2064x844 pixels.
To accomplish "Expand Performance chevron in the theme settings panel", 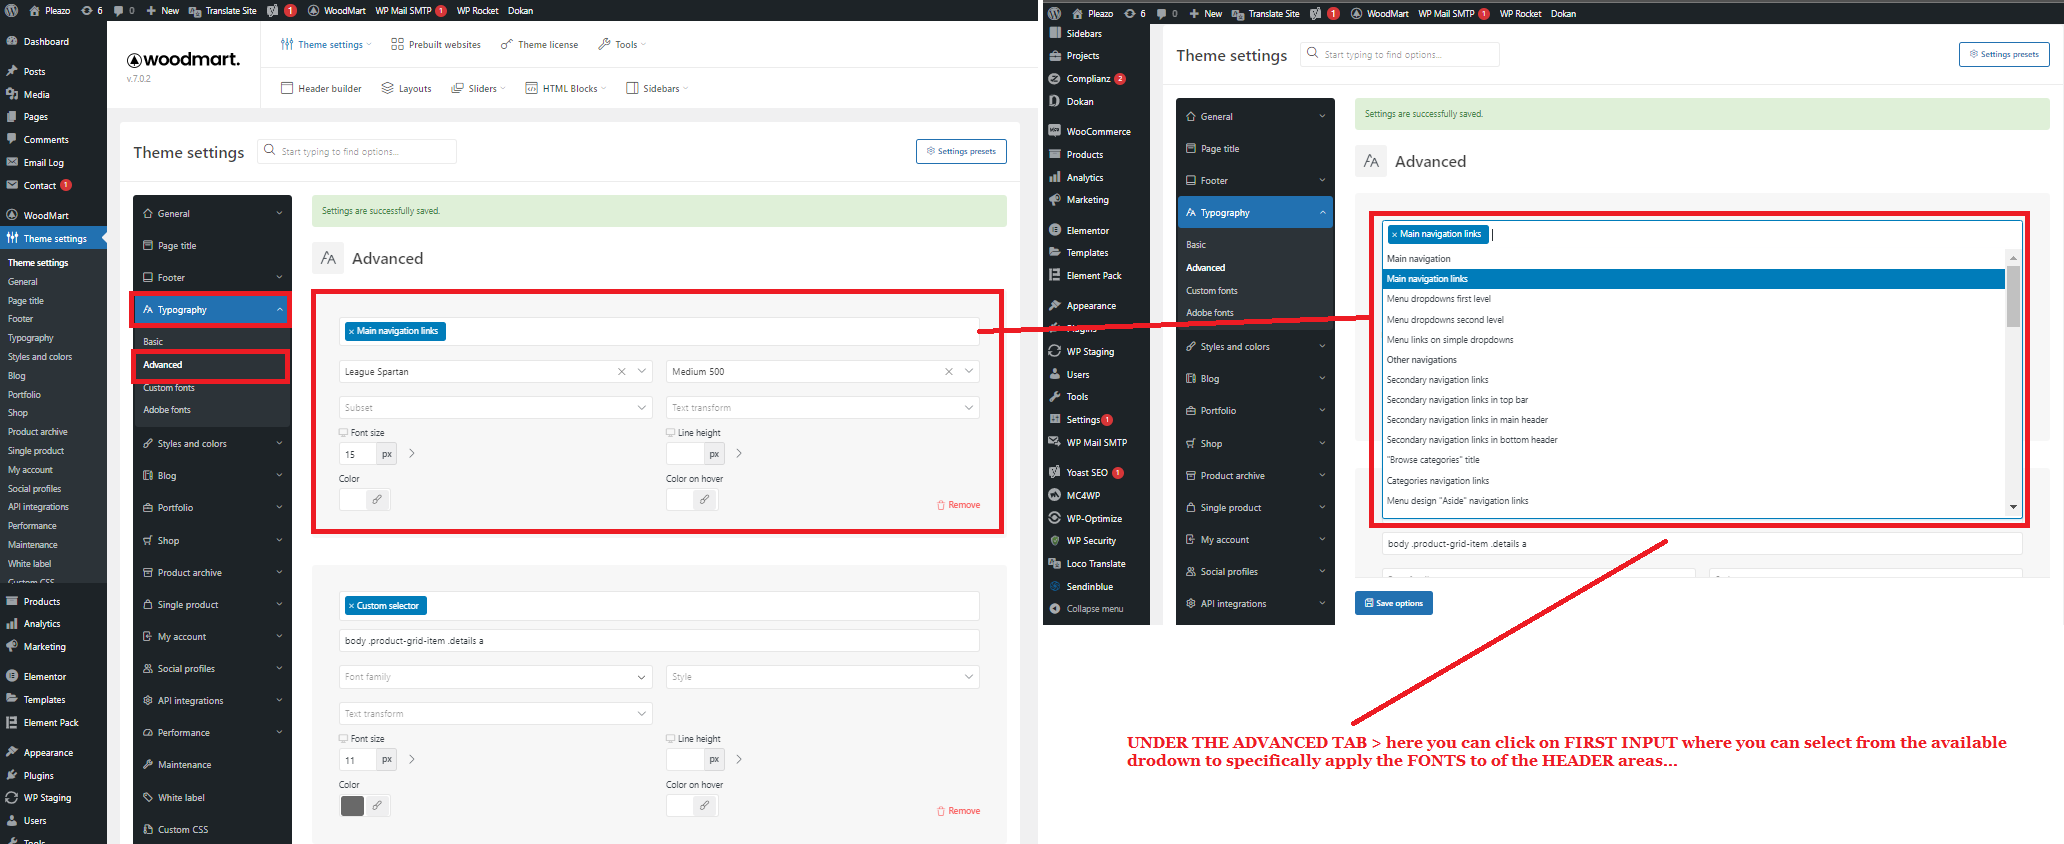I will (x=279, y=732).
